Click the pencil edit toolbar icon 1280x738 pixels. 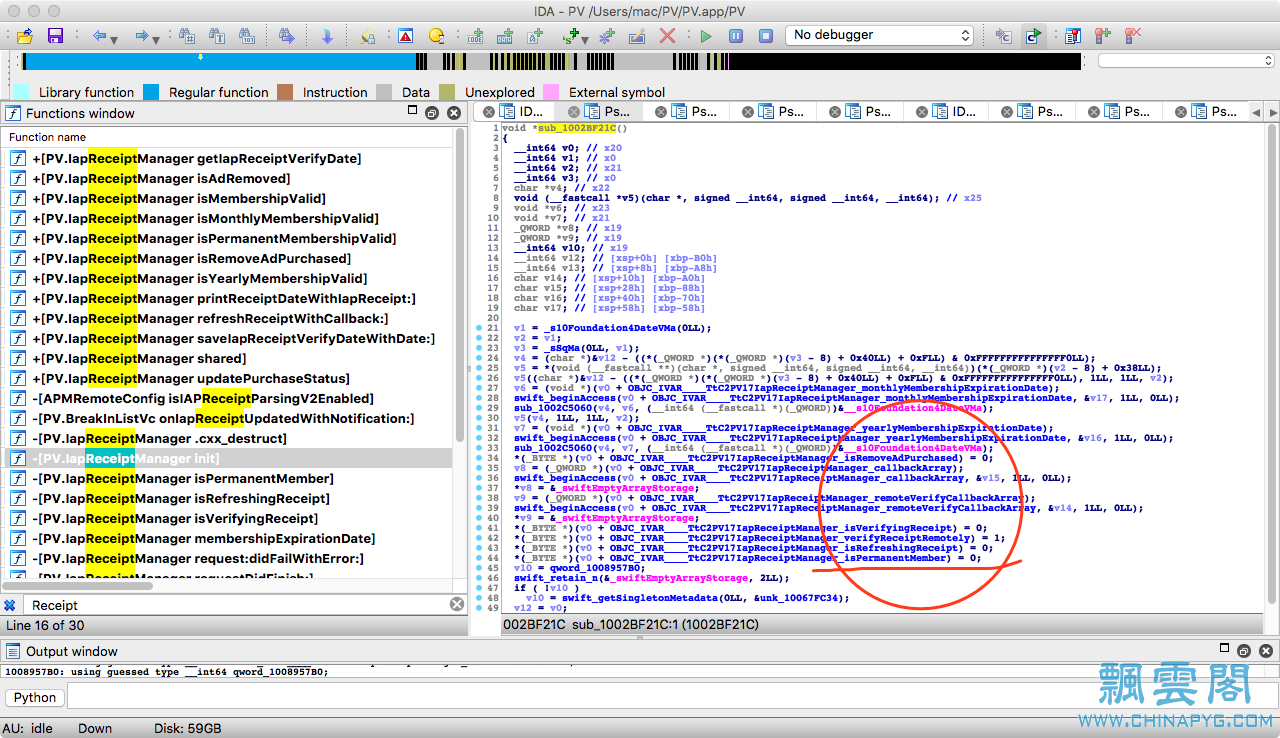point(637,36)
